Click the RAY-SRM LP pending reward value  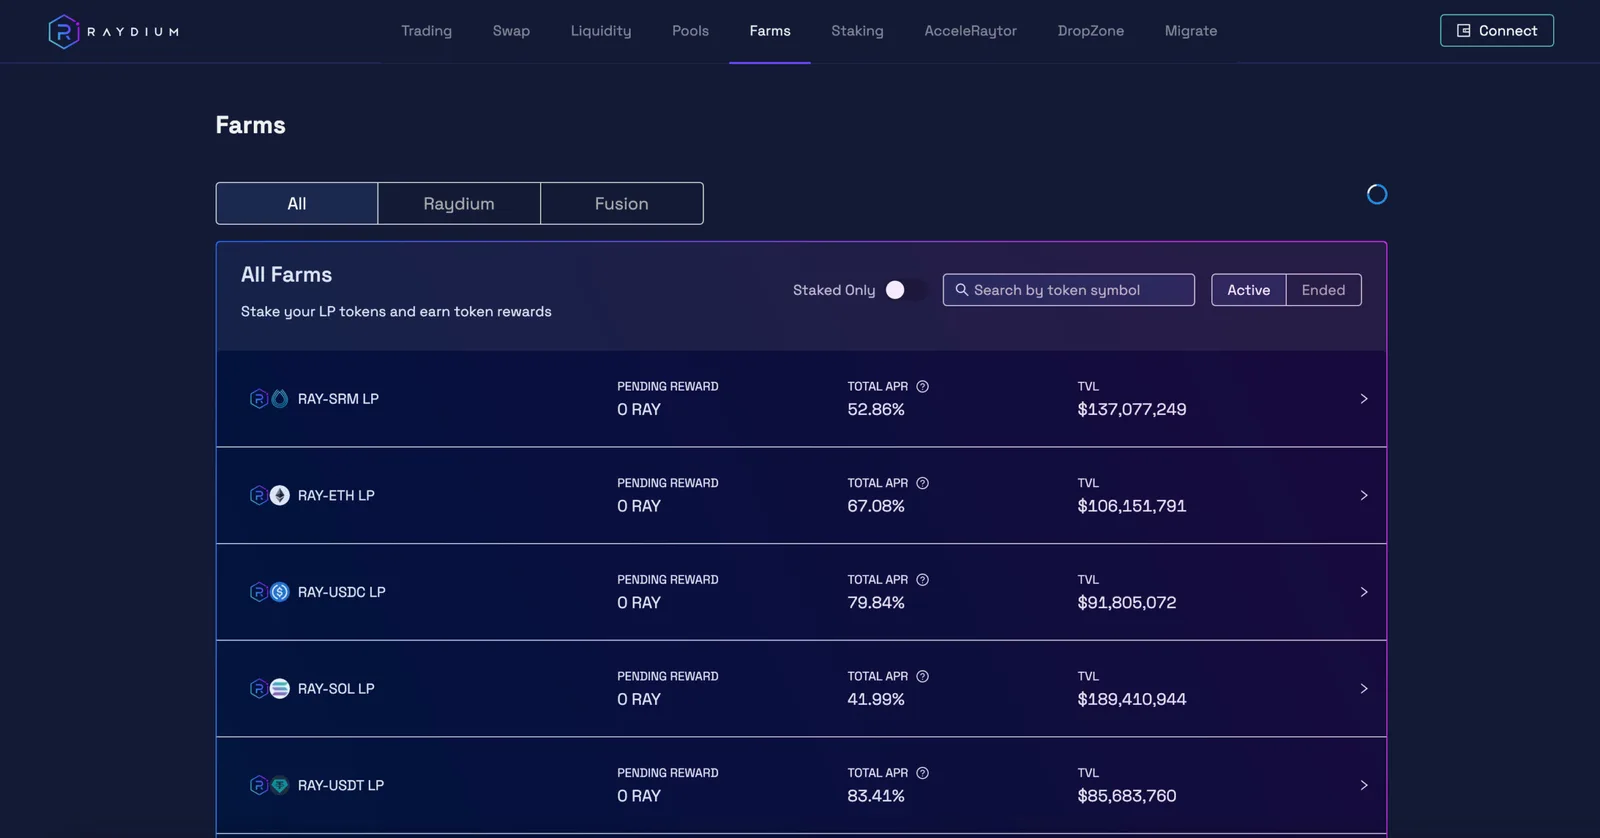coord(639,410)
